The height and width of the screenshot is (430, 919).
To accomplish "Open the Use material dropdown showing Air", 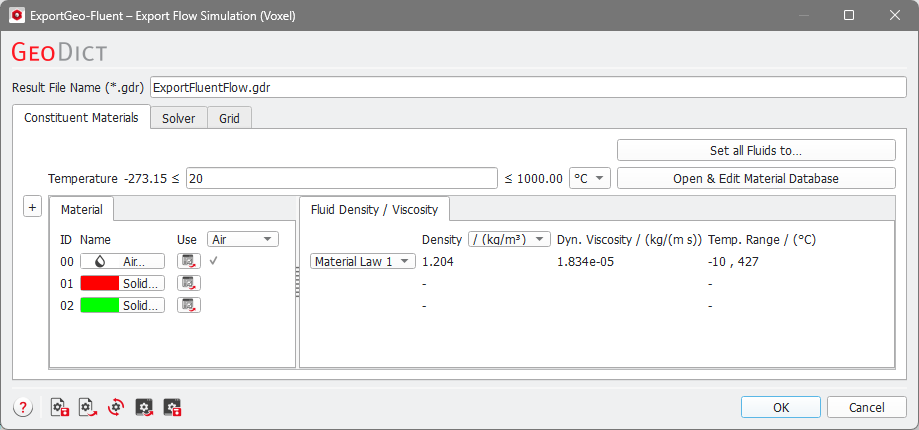I will pos(243,239).
